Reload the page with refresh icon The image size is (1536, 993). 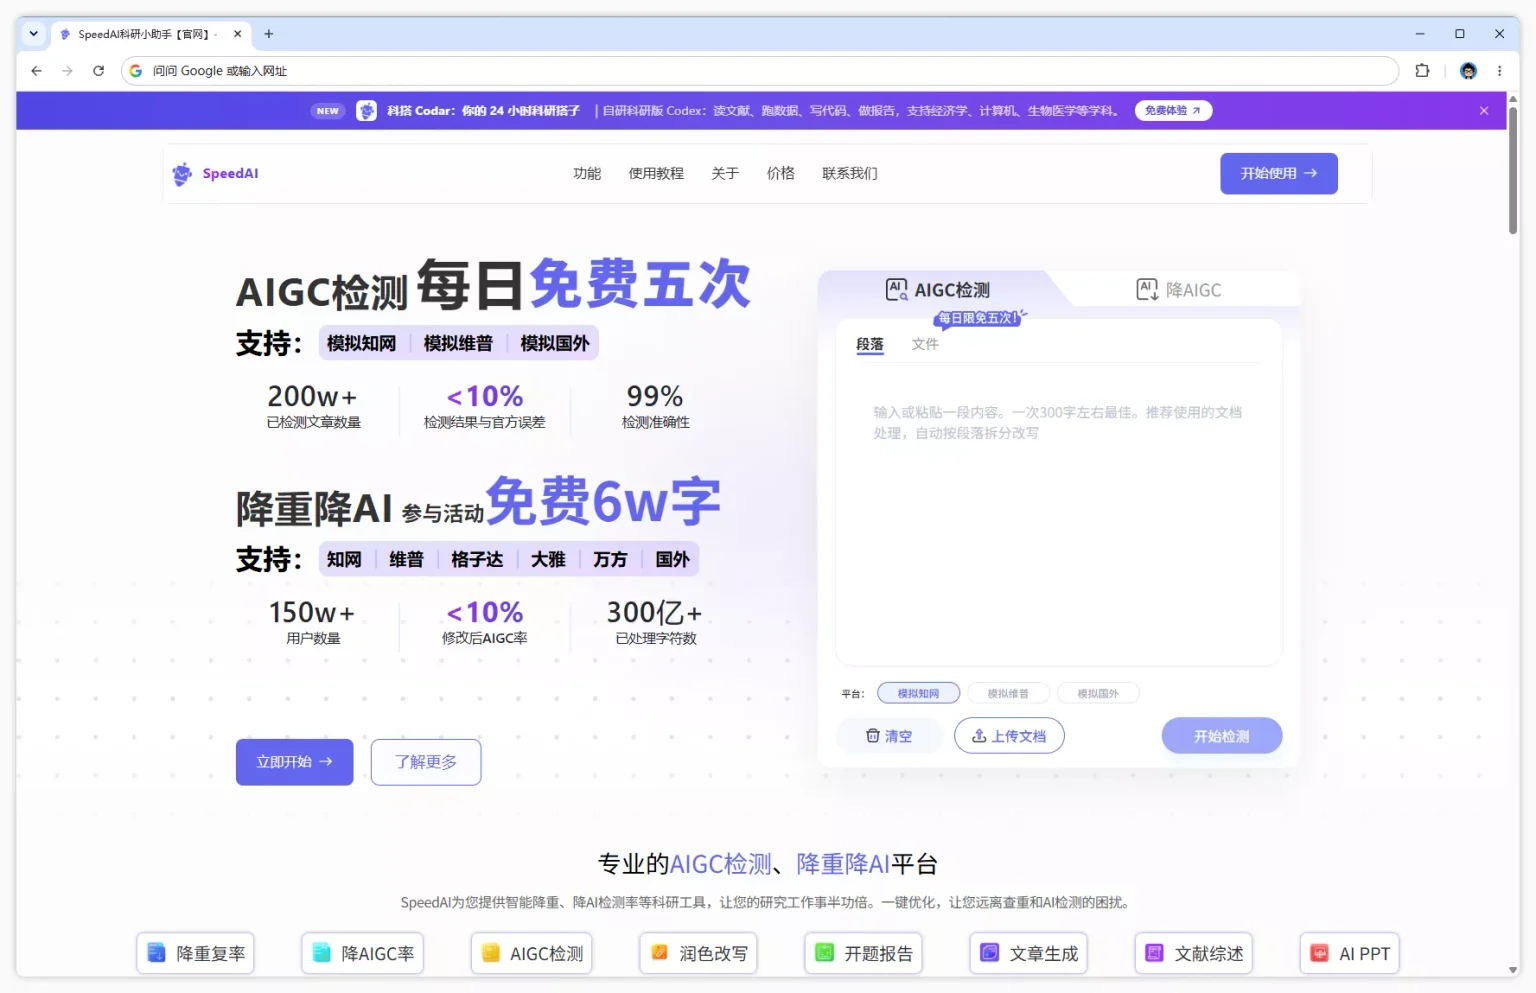pos(98,71)
